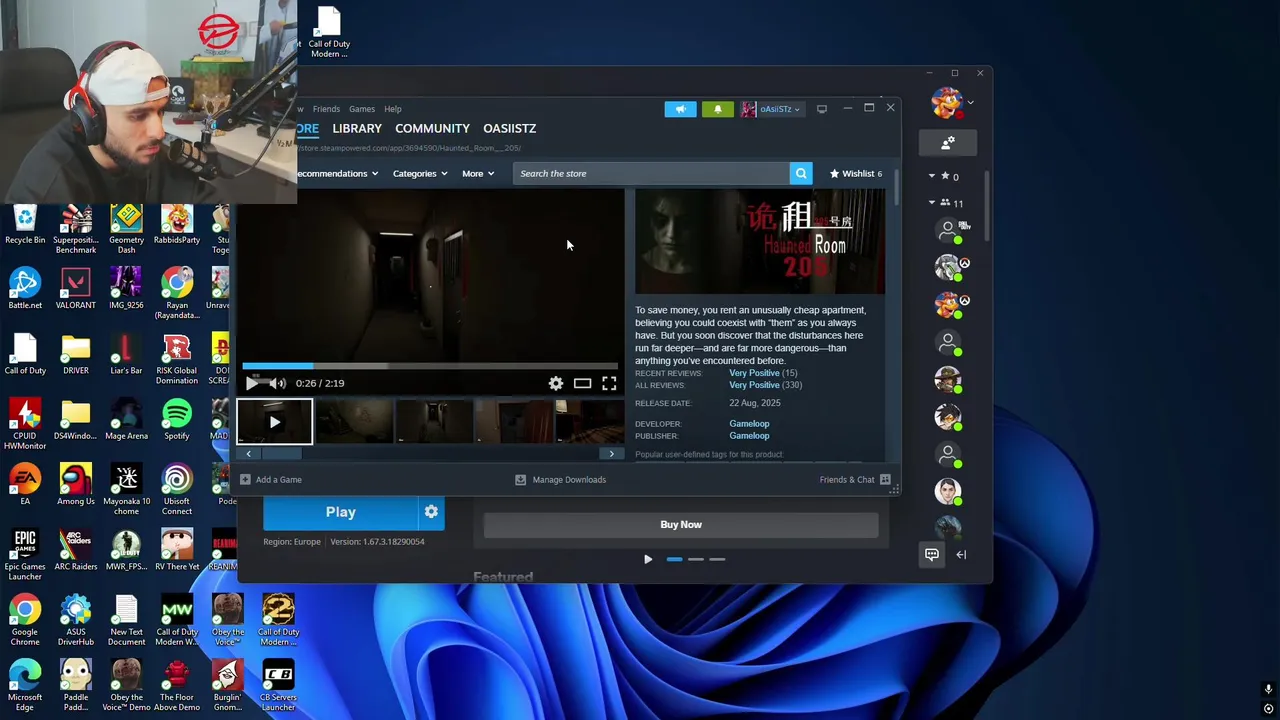Seek on the trailer progress bar
The width and height of the screenshot is (1280, 720).
pyautogui.click(x=430, y=366)
